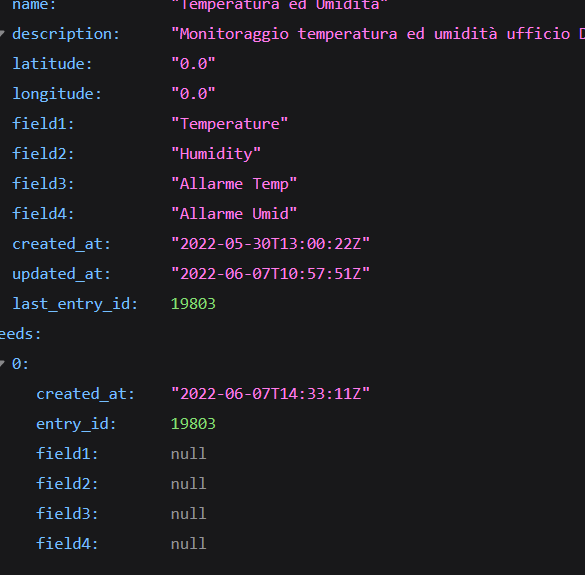Click the "Allarme Umid" string value
The width and height of the screenshot is (585, 575).
pyautogui.click(x=234, y=214)
